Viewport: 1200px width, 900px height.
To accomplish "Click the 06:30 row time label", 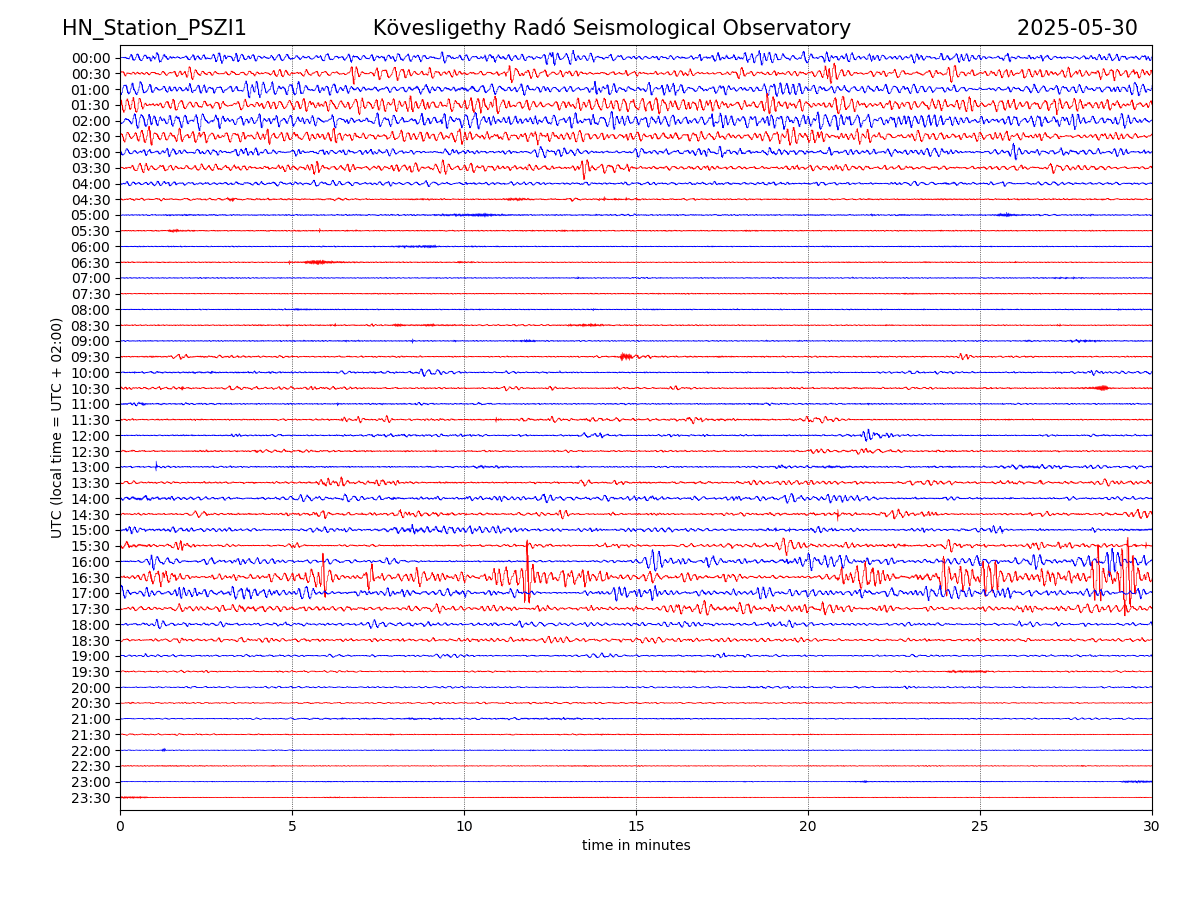I will pyautogui.click(x=91, y=263).
